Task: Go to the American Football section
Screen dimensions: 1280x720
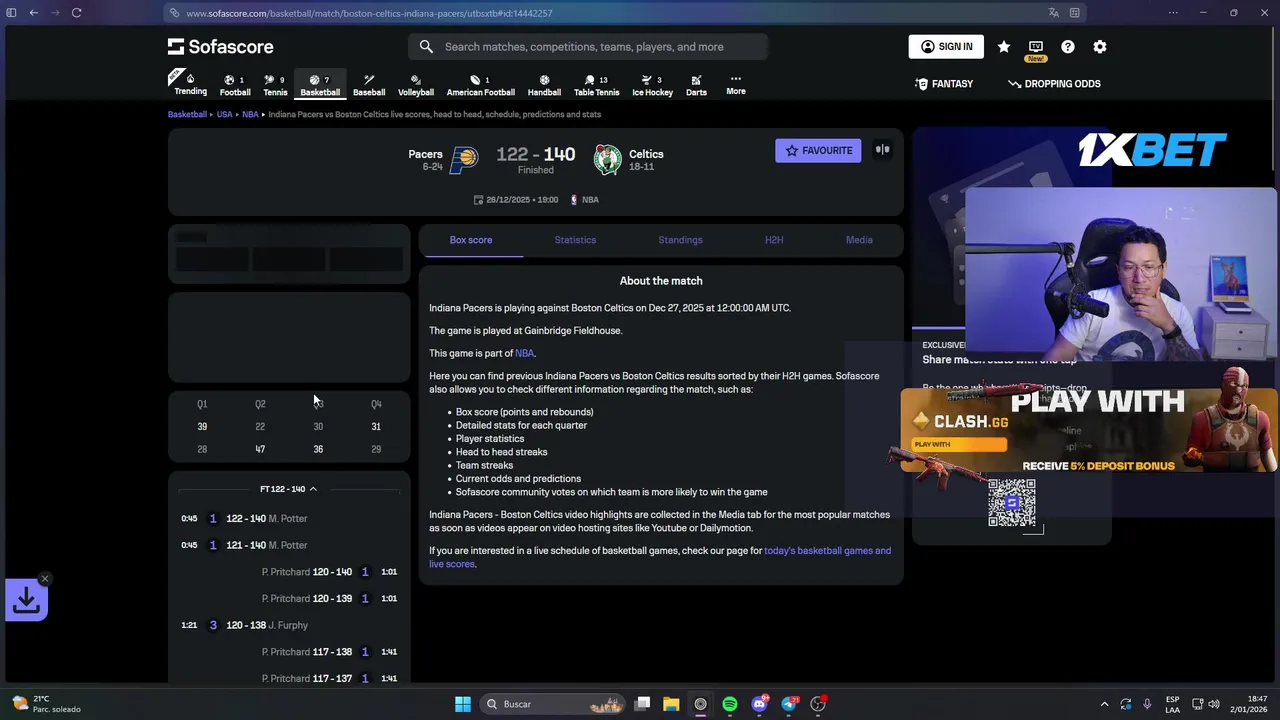Action: pos(481,85)
